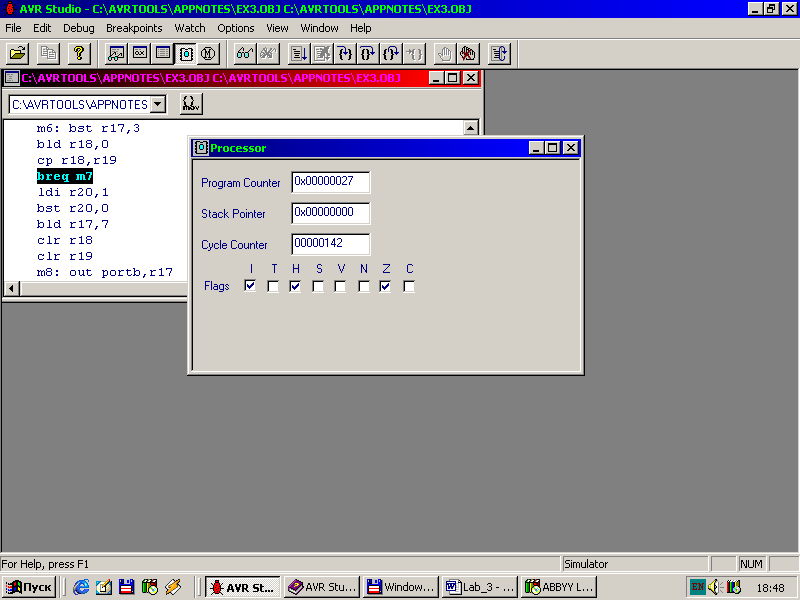Click the rightmost toolbar icon with lines and curved arrow
The image size is (800, 600).
coord(499,54)
